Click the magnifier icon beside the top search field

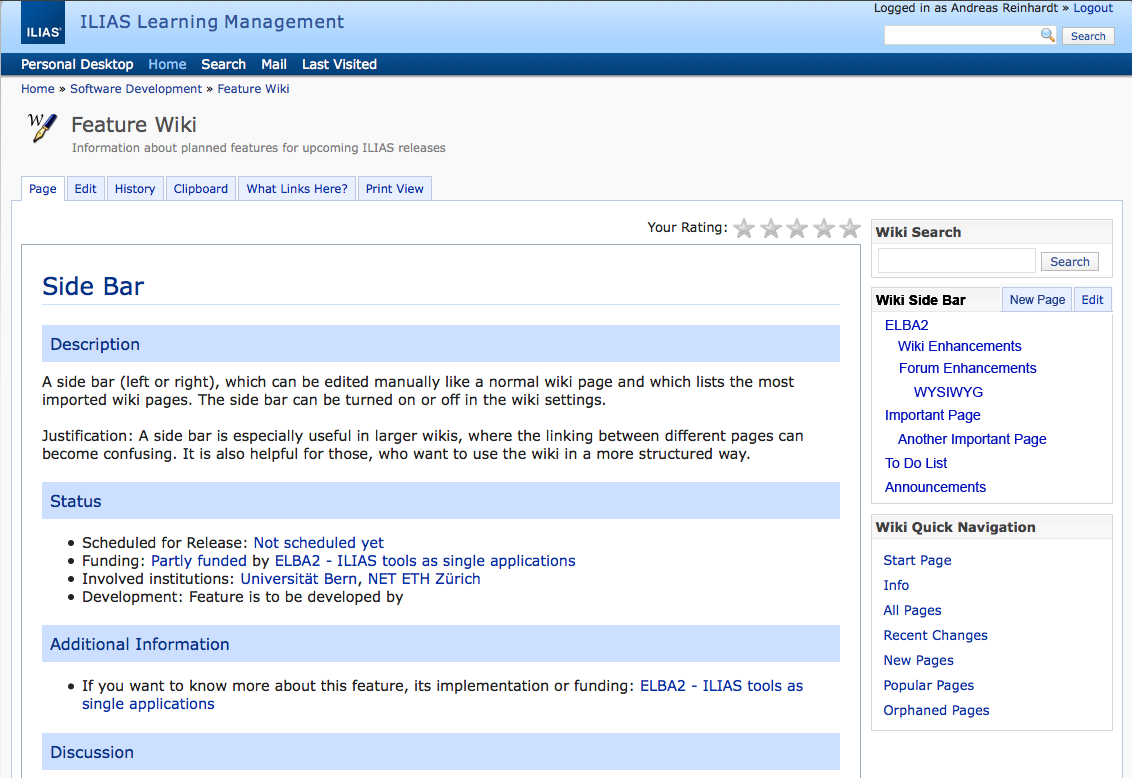(1047, 35)
